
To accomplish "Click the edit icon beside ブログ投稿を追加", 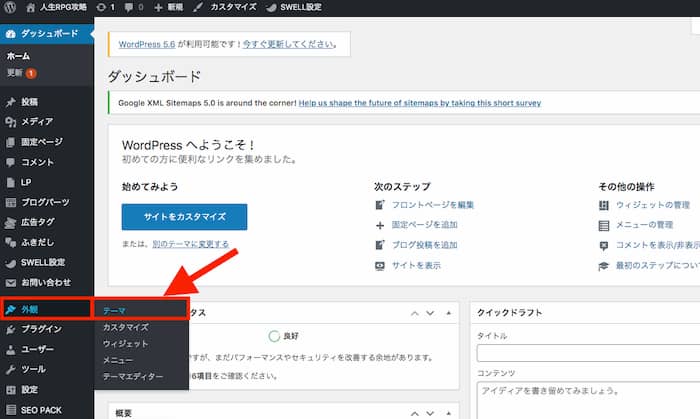I will pos(380,245).
